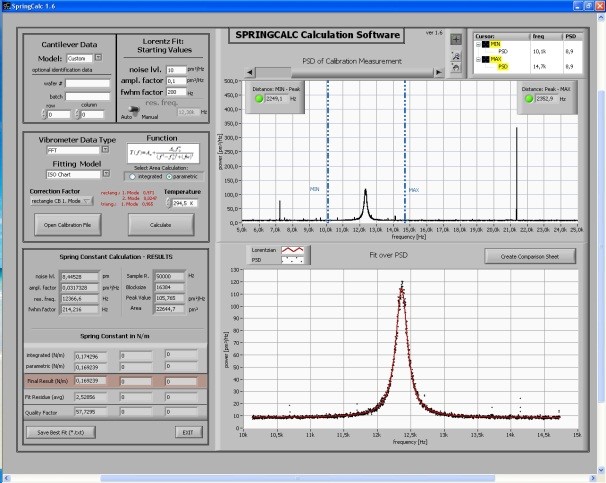
Task: Select the zoom tool in graph palette
Action: (x=456, y=56)
